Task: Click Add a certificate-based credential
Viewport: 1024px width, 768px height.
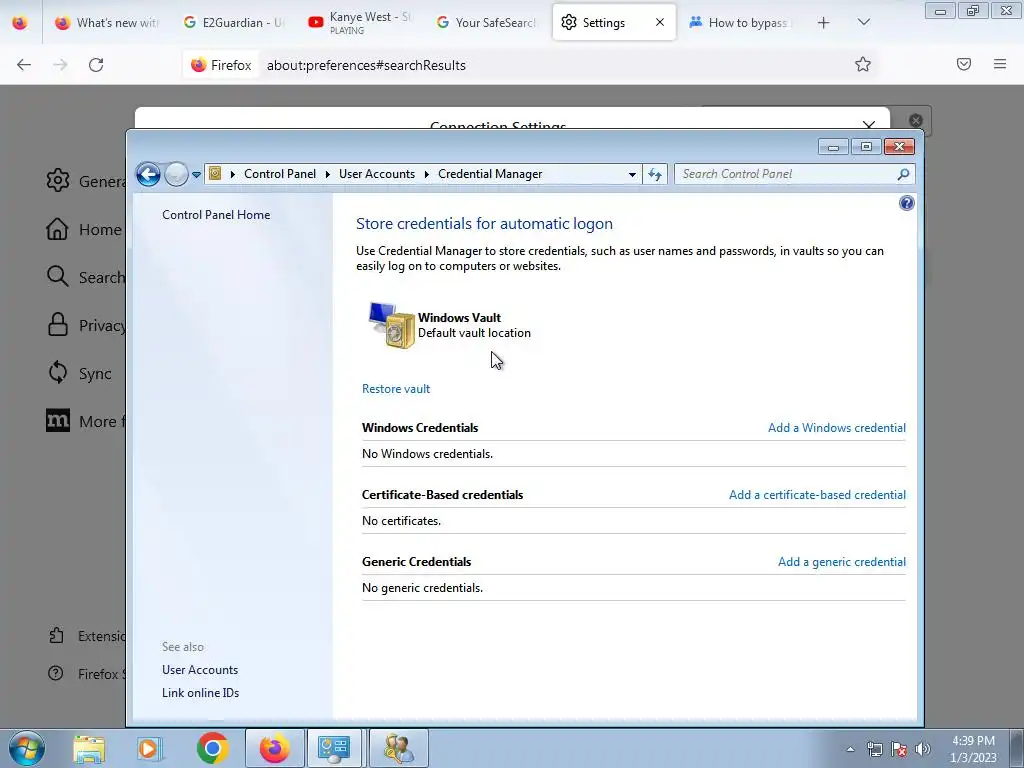Action: tap(817, 495)
